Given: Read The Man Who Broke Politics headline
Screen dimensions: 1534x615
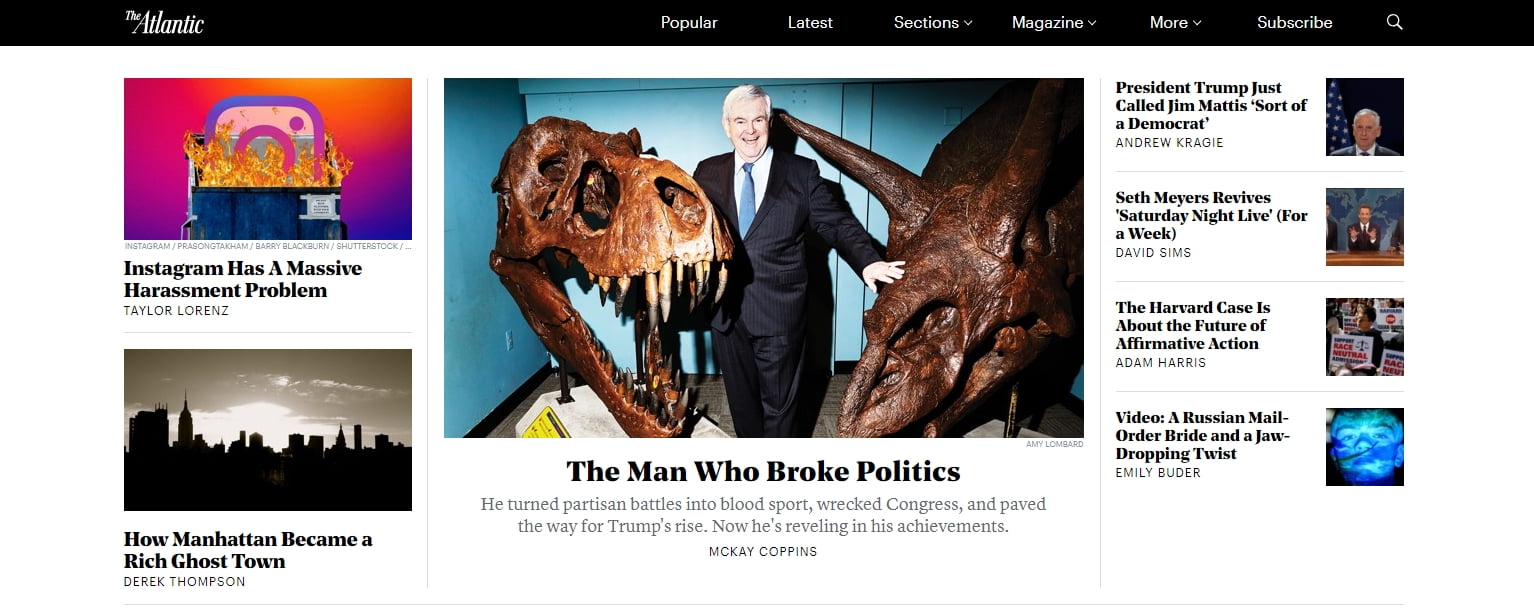Looking at the screenshot, I should coord(763,471).
